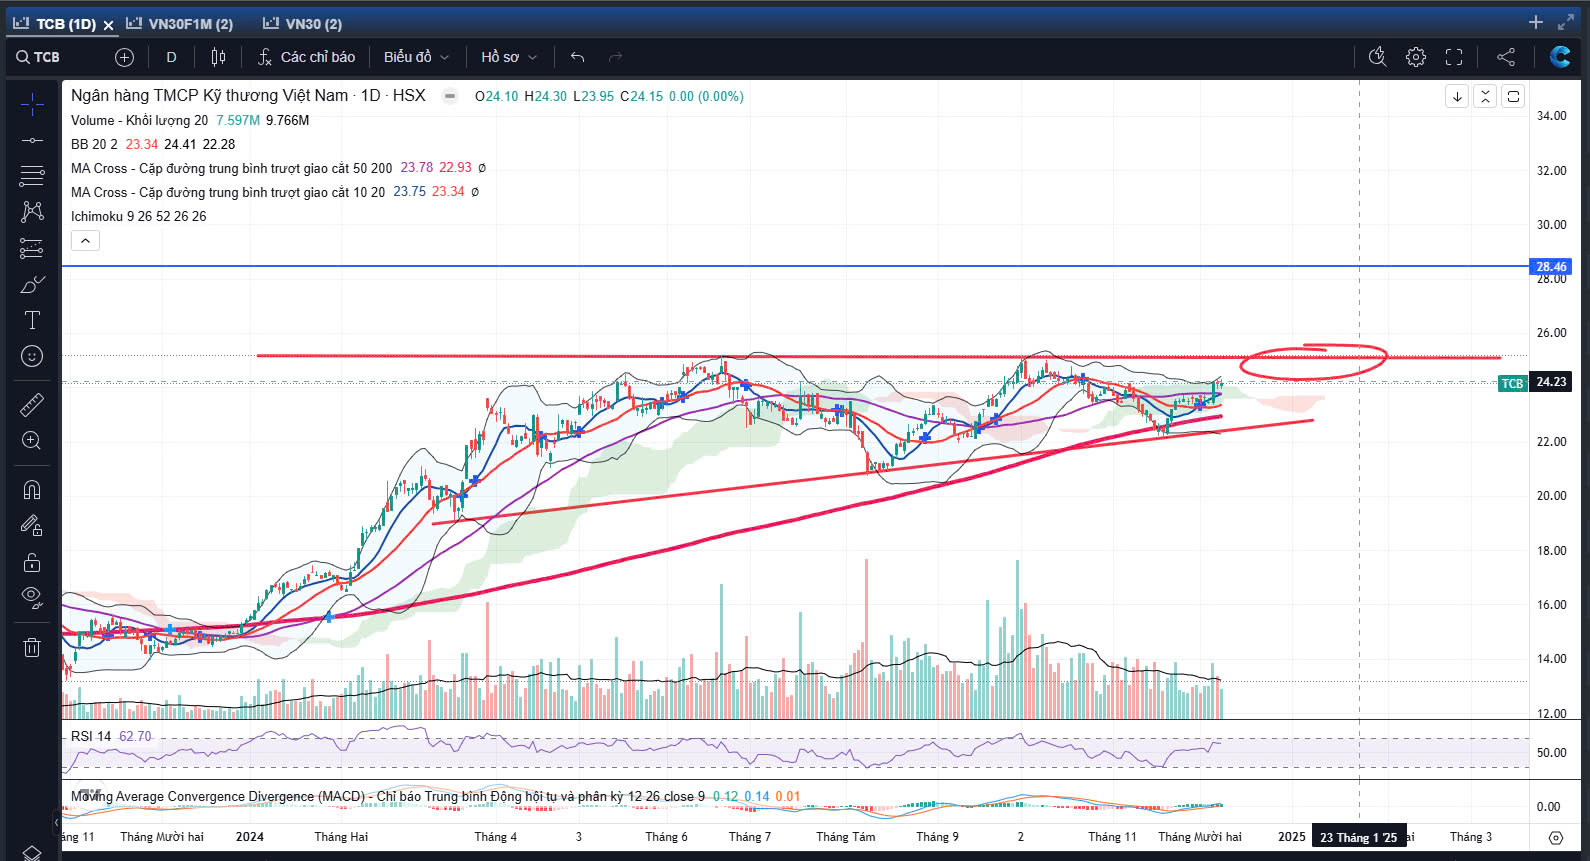Open time axis settings gear at bottom right
This screenshot has width=1590, height=861.
(1555, 837)
